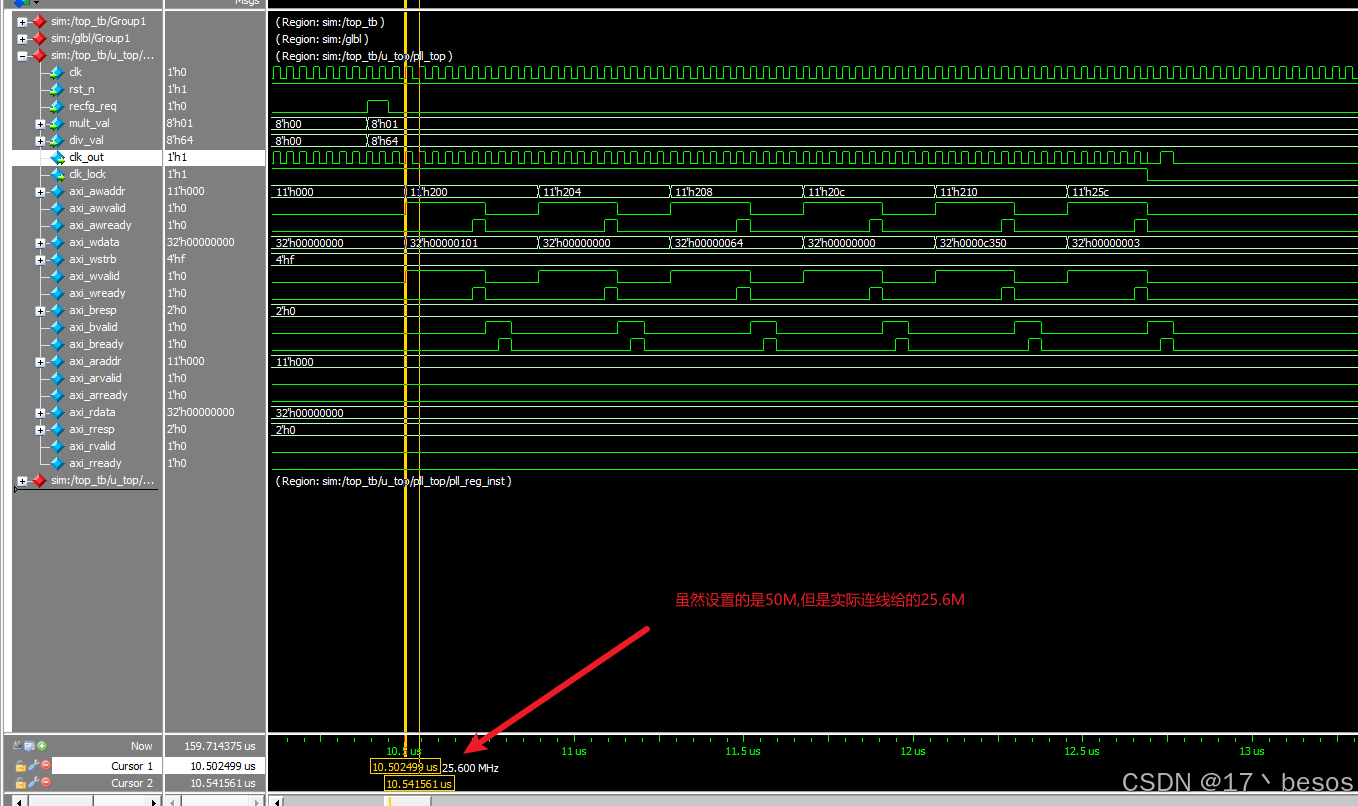This screenshot has width=1358, height=806.
Task: Expand the sim:/top_tb/Group1 tree node
Action: [x=22, y=21]
